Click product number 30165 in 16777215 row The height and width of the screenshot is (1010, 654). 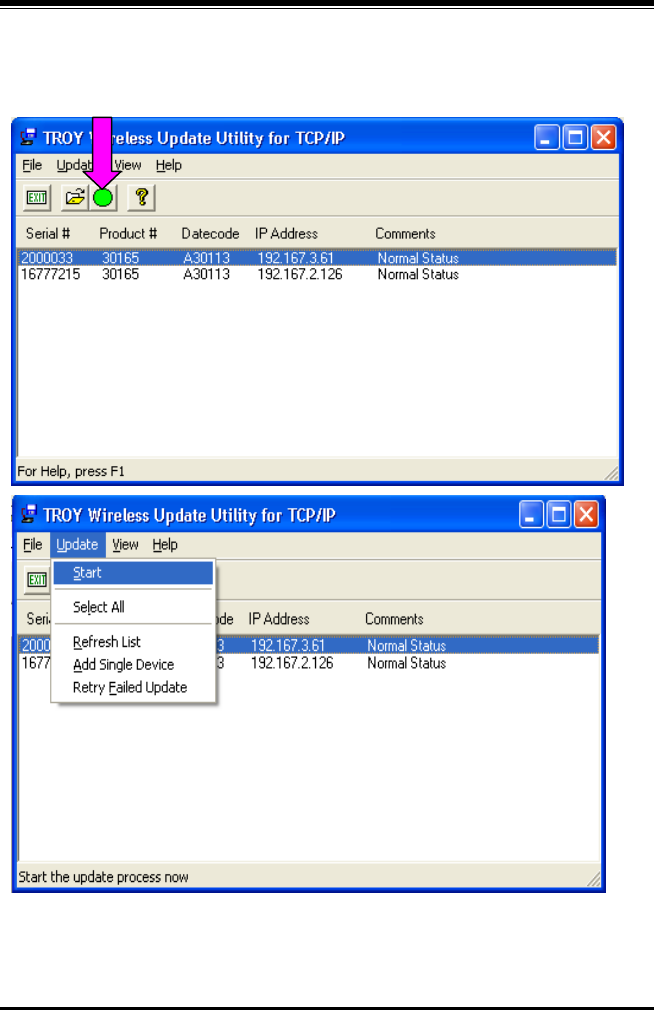pyautogui.click(x=120, y=274)
